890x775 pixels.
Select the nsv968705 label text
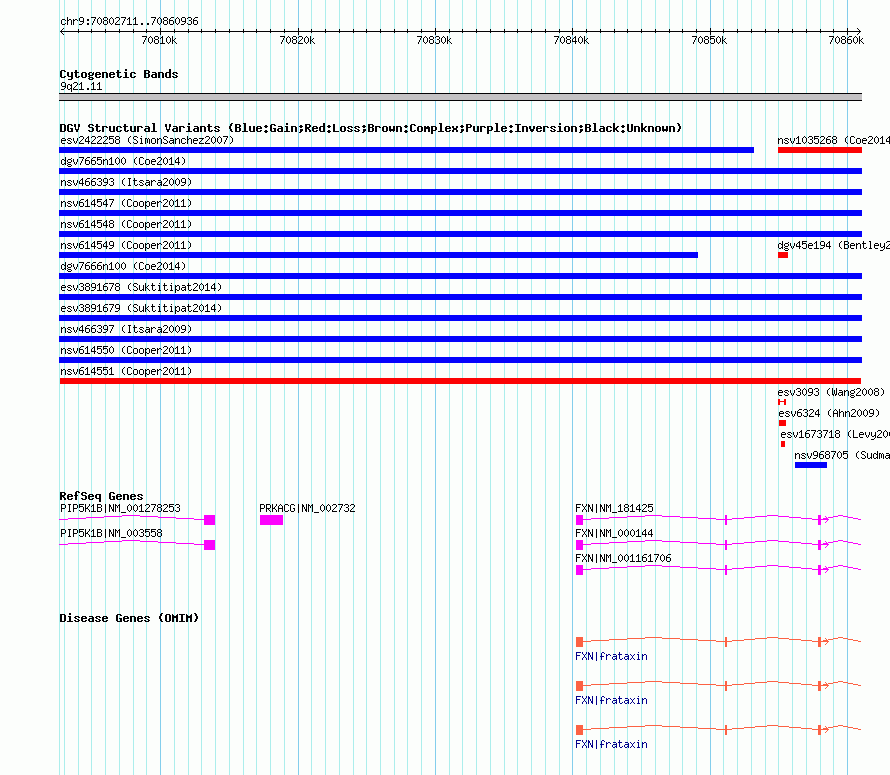(x=842, y=455)
